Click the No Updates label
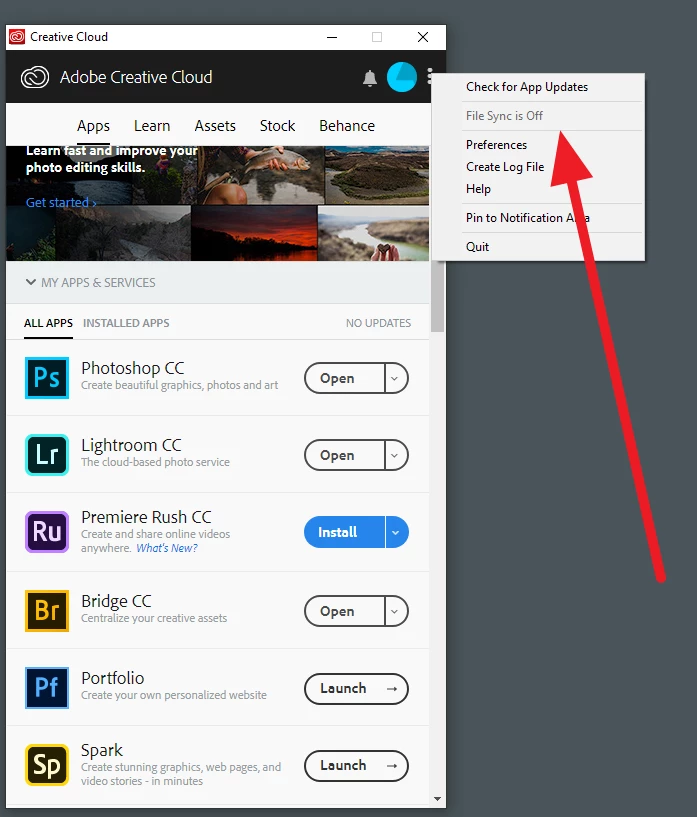 point(378,323)
